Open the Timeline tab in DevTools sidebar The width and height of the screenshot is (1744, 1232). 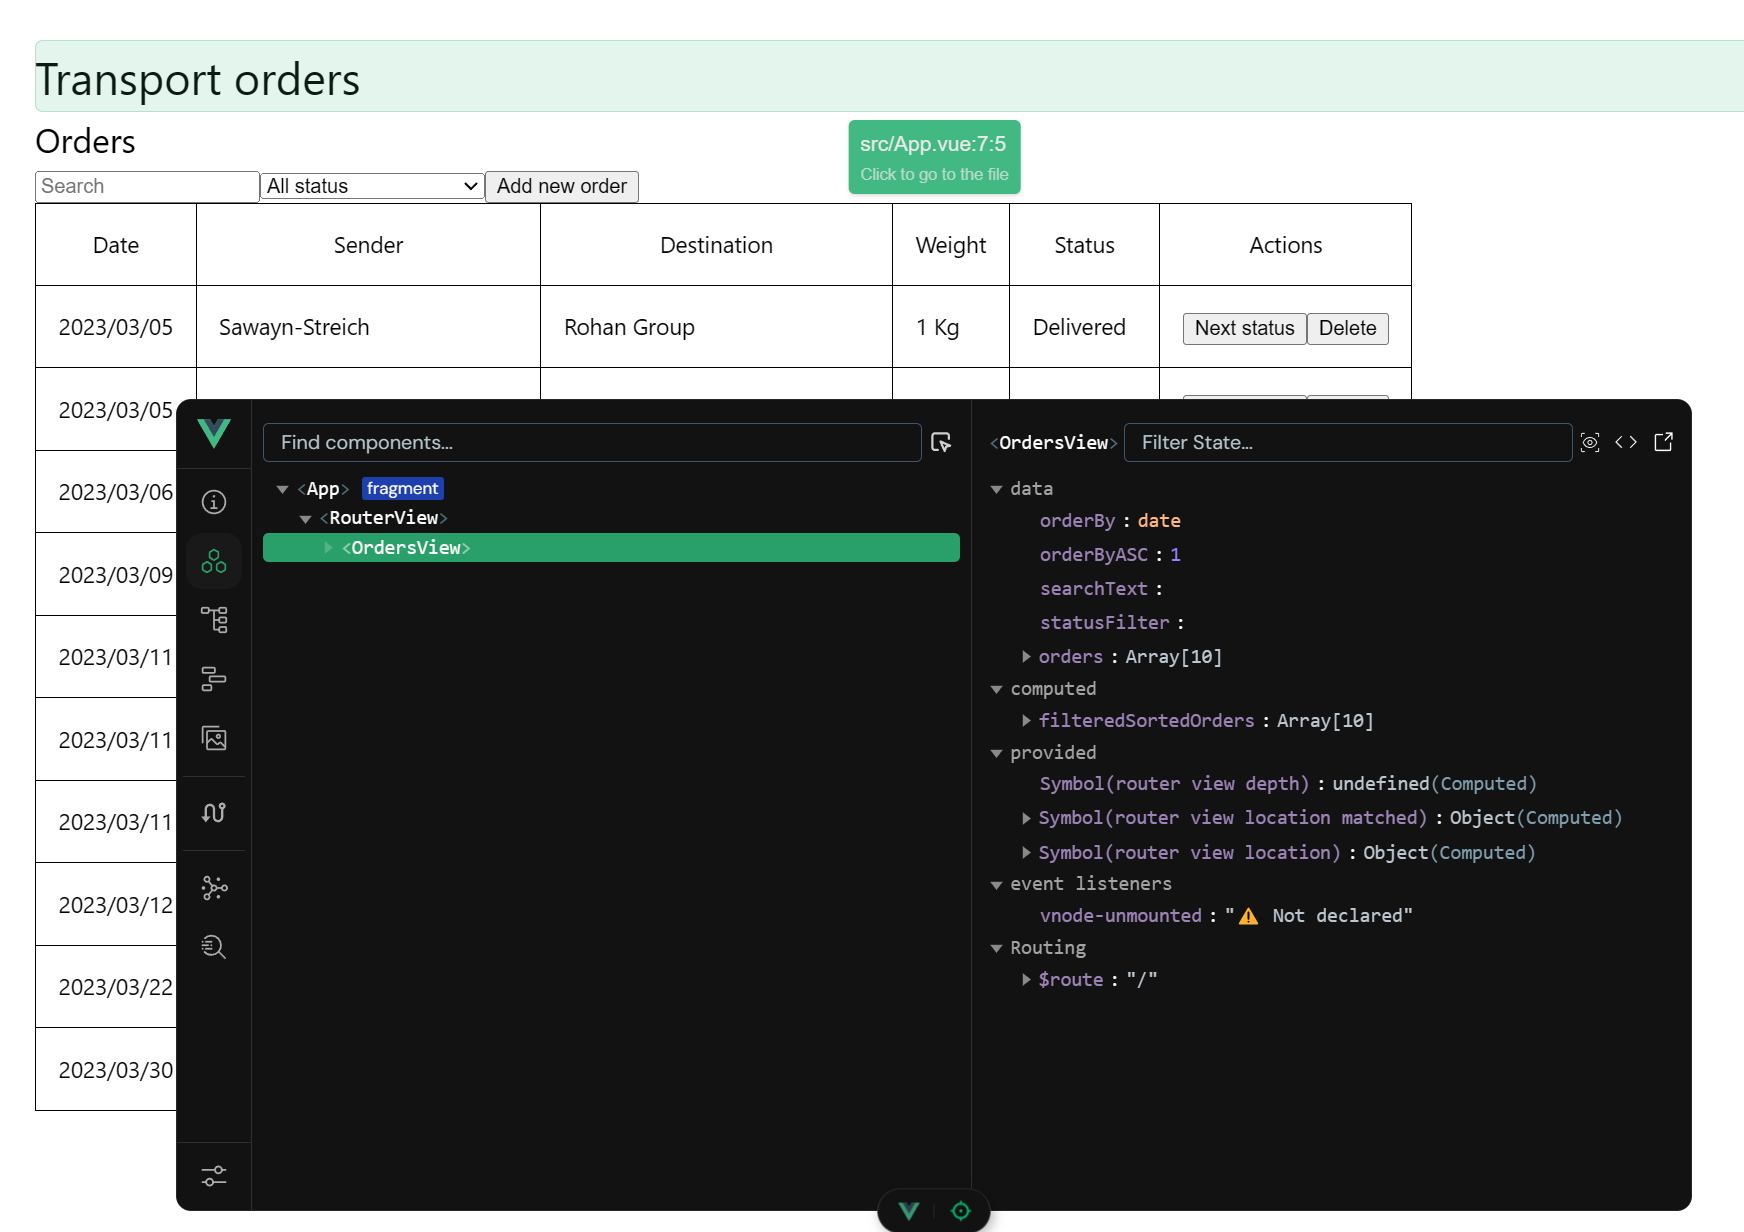tap(214, 679)
